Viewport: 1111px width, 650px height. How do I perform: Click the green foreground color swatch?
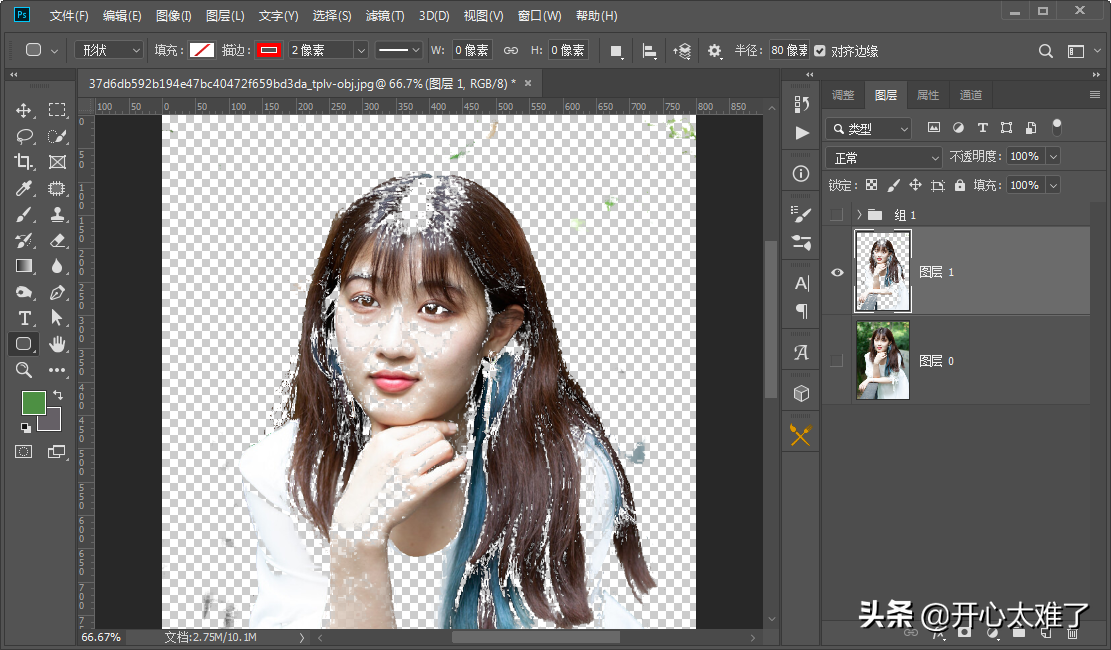33,402
